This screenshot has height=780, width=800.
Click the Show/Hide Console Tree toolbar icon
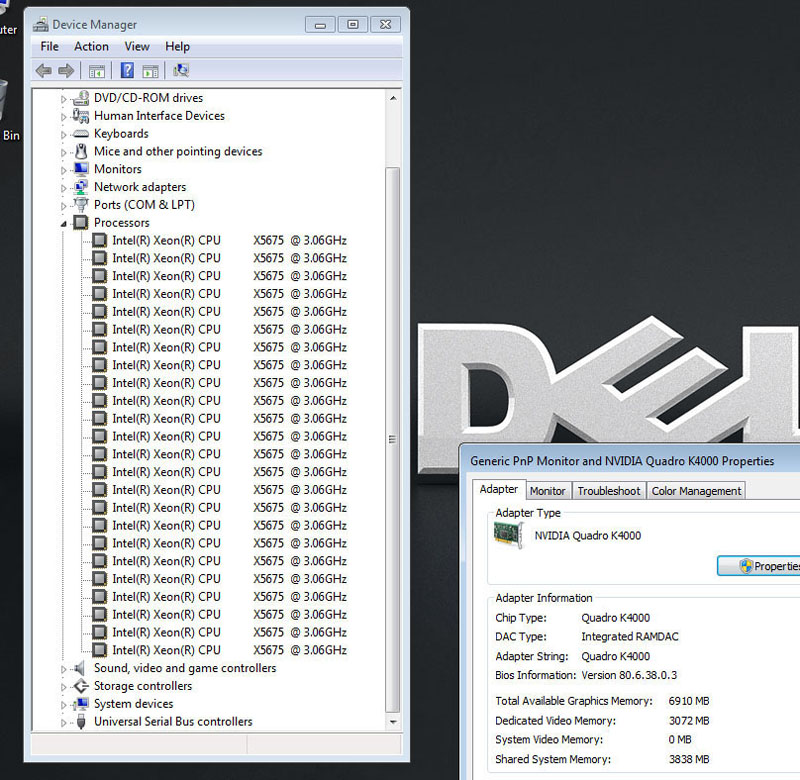click(x=96, y=71)
